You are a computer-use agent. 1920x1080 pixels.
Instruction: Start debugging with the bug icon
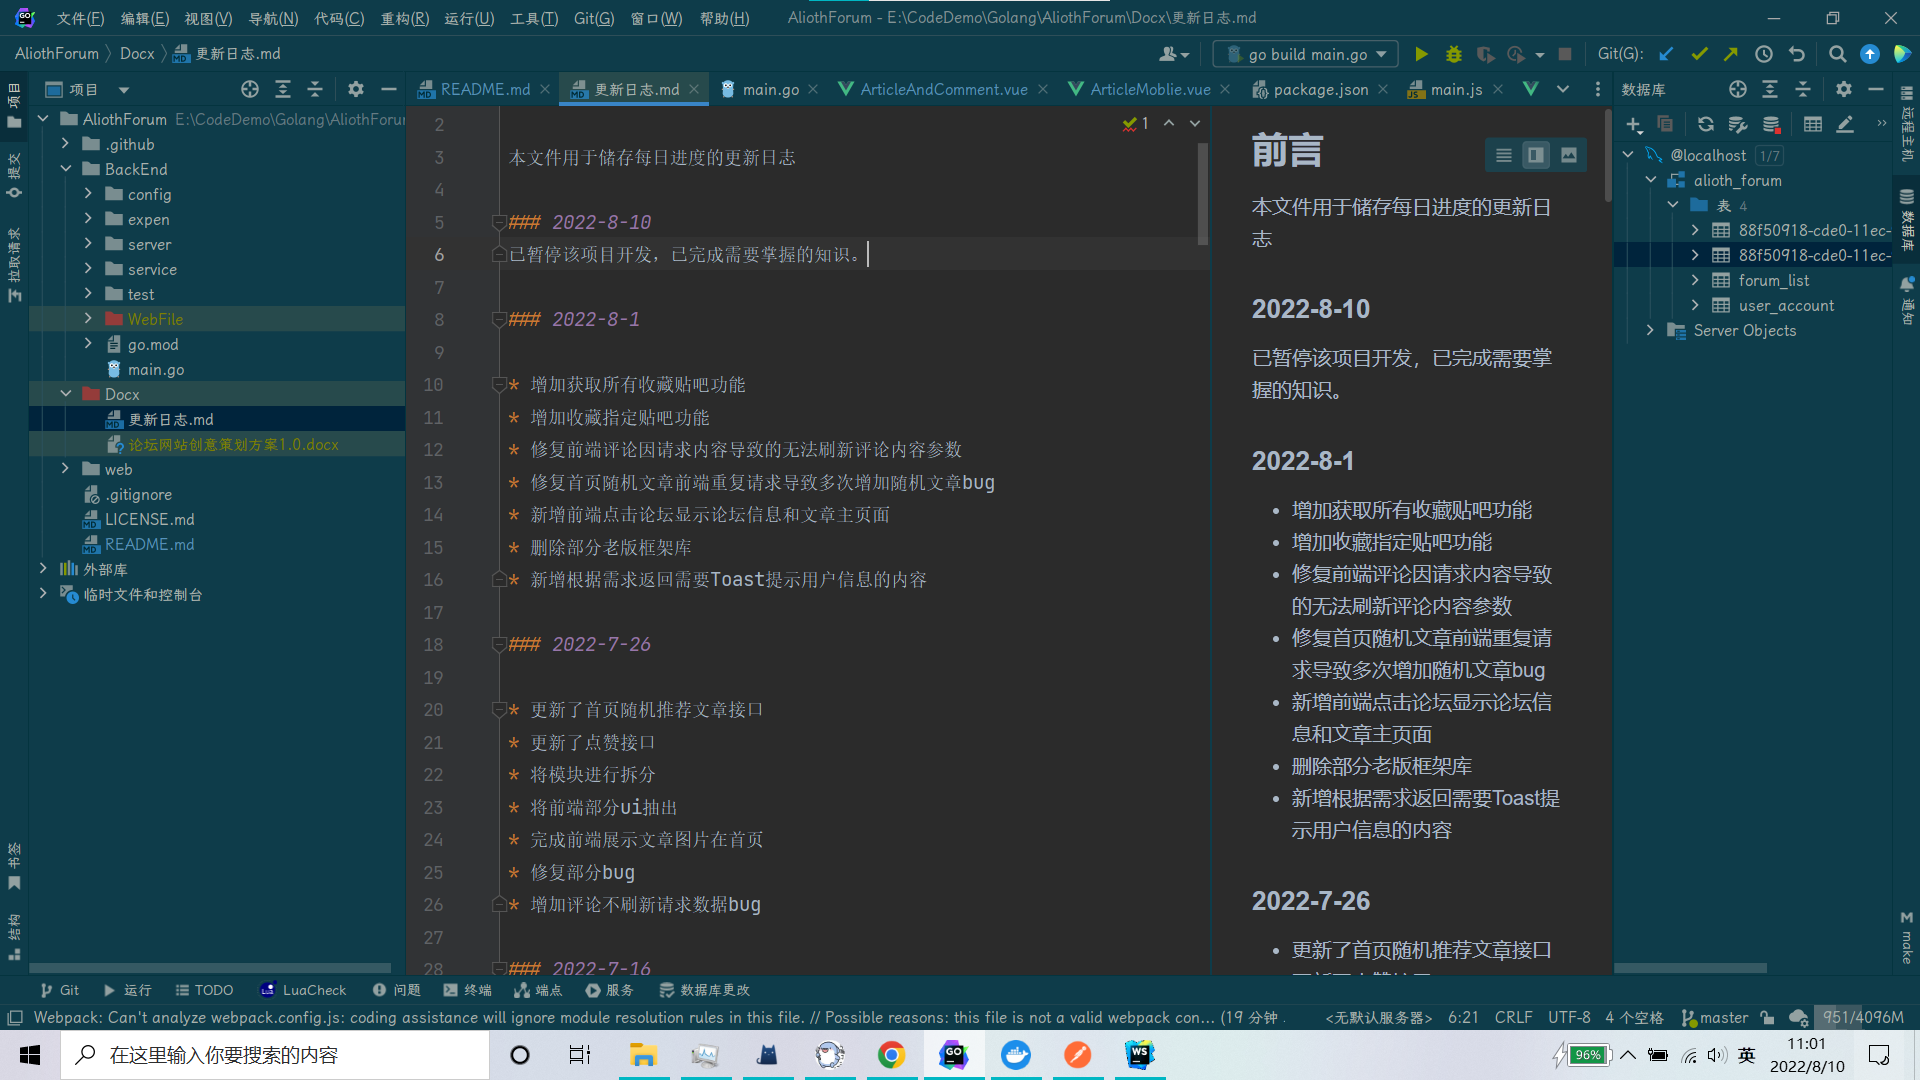click(x=1453, y=54)
